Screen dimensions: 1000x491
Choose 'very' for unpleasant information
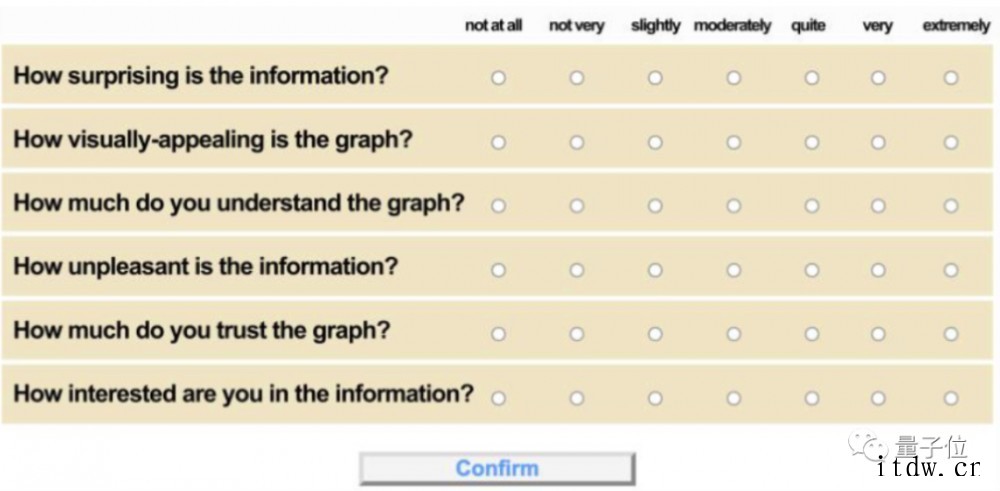click(878, 270)
